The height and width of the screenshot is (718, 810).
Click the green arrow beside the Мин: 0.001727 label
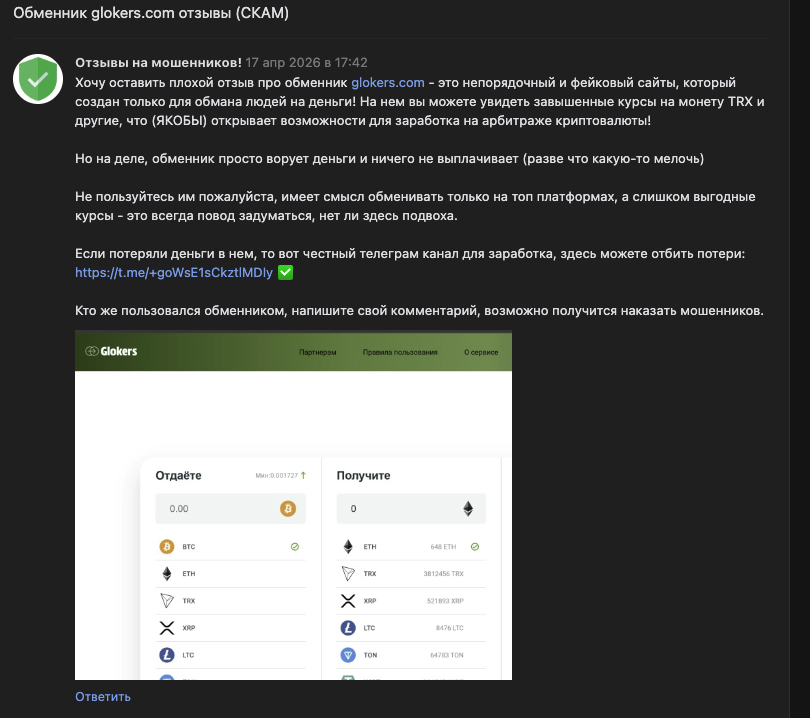coord(303,475)
